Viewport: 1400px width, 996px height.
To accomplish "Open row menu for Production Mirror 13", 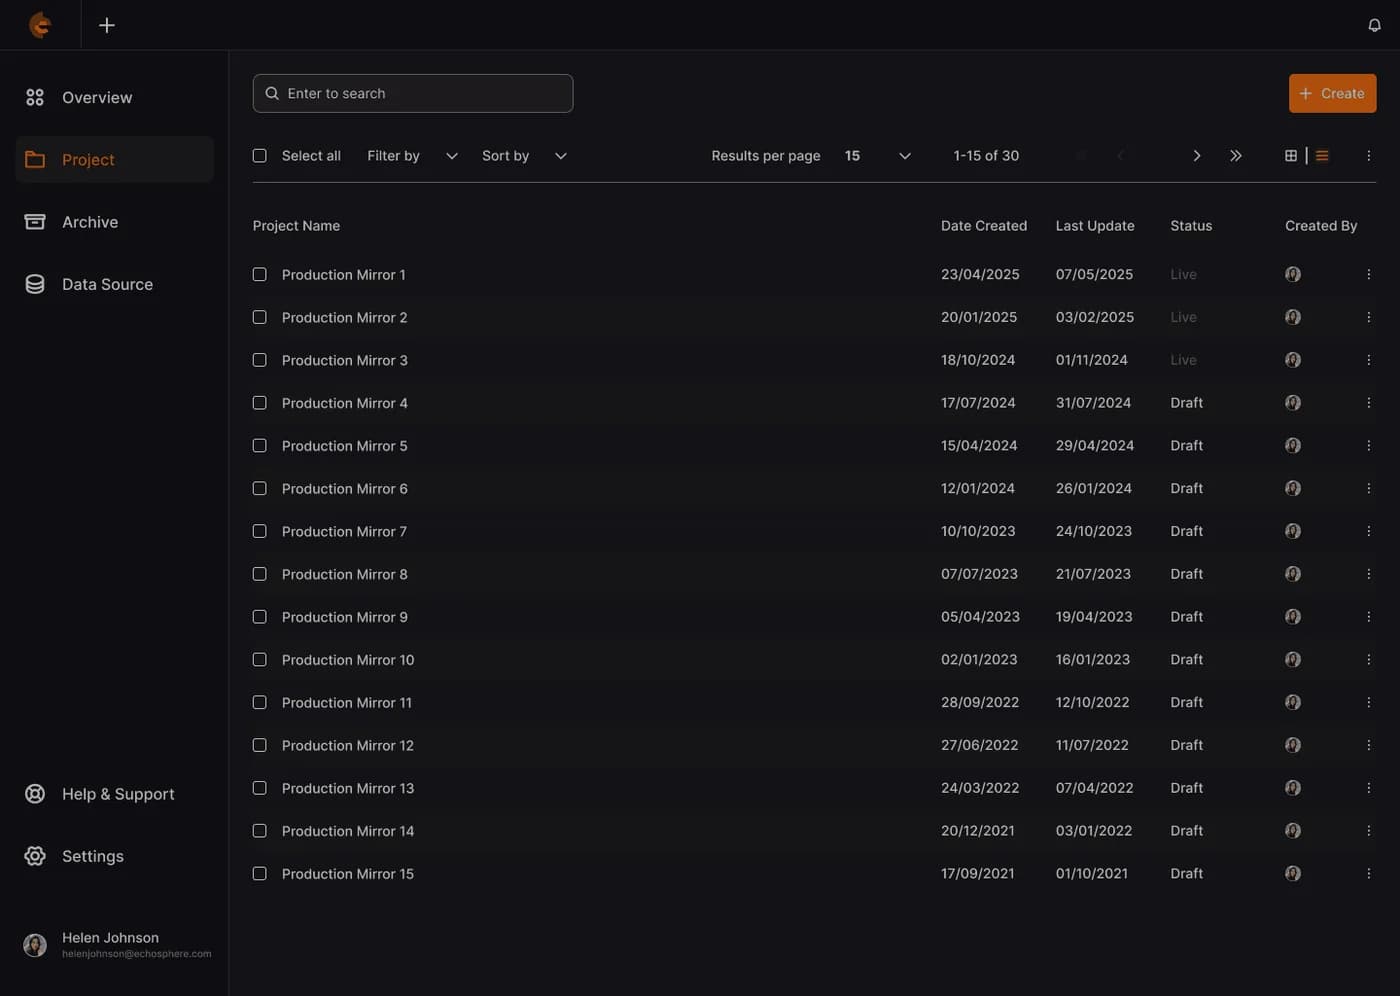I will tap(1368, 788).
